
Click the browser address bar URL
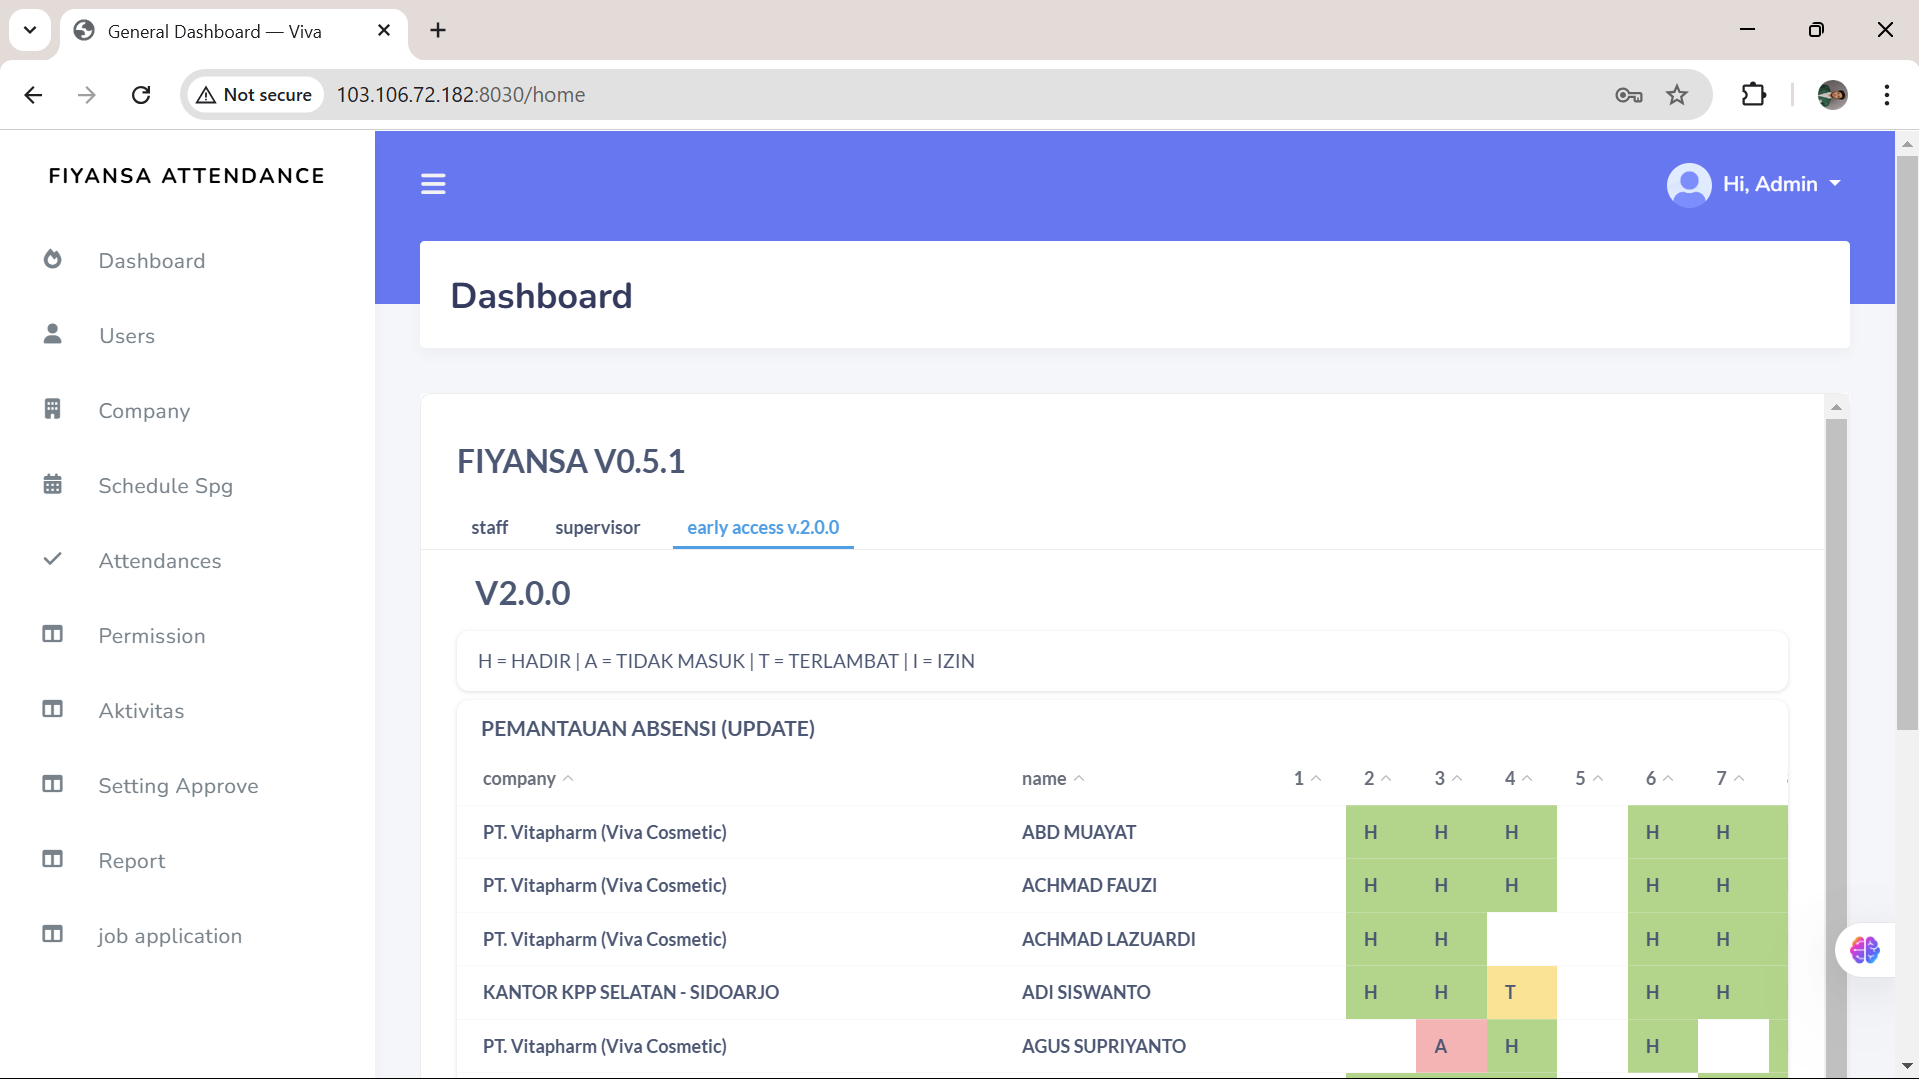click(461, 95)
